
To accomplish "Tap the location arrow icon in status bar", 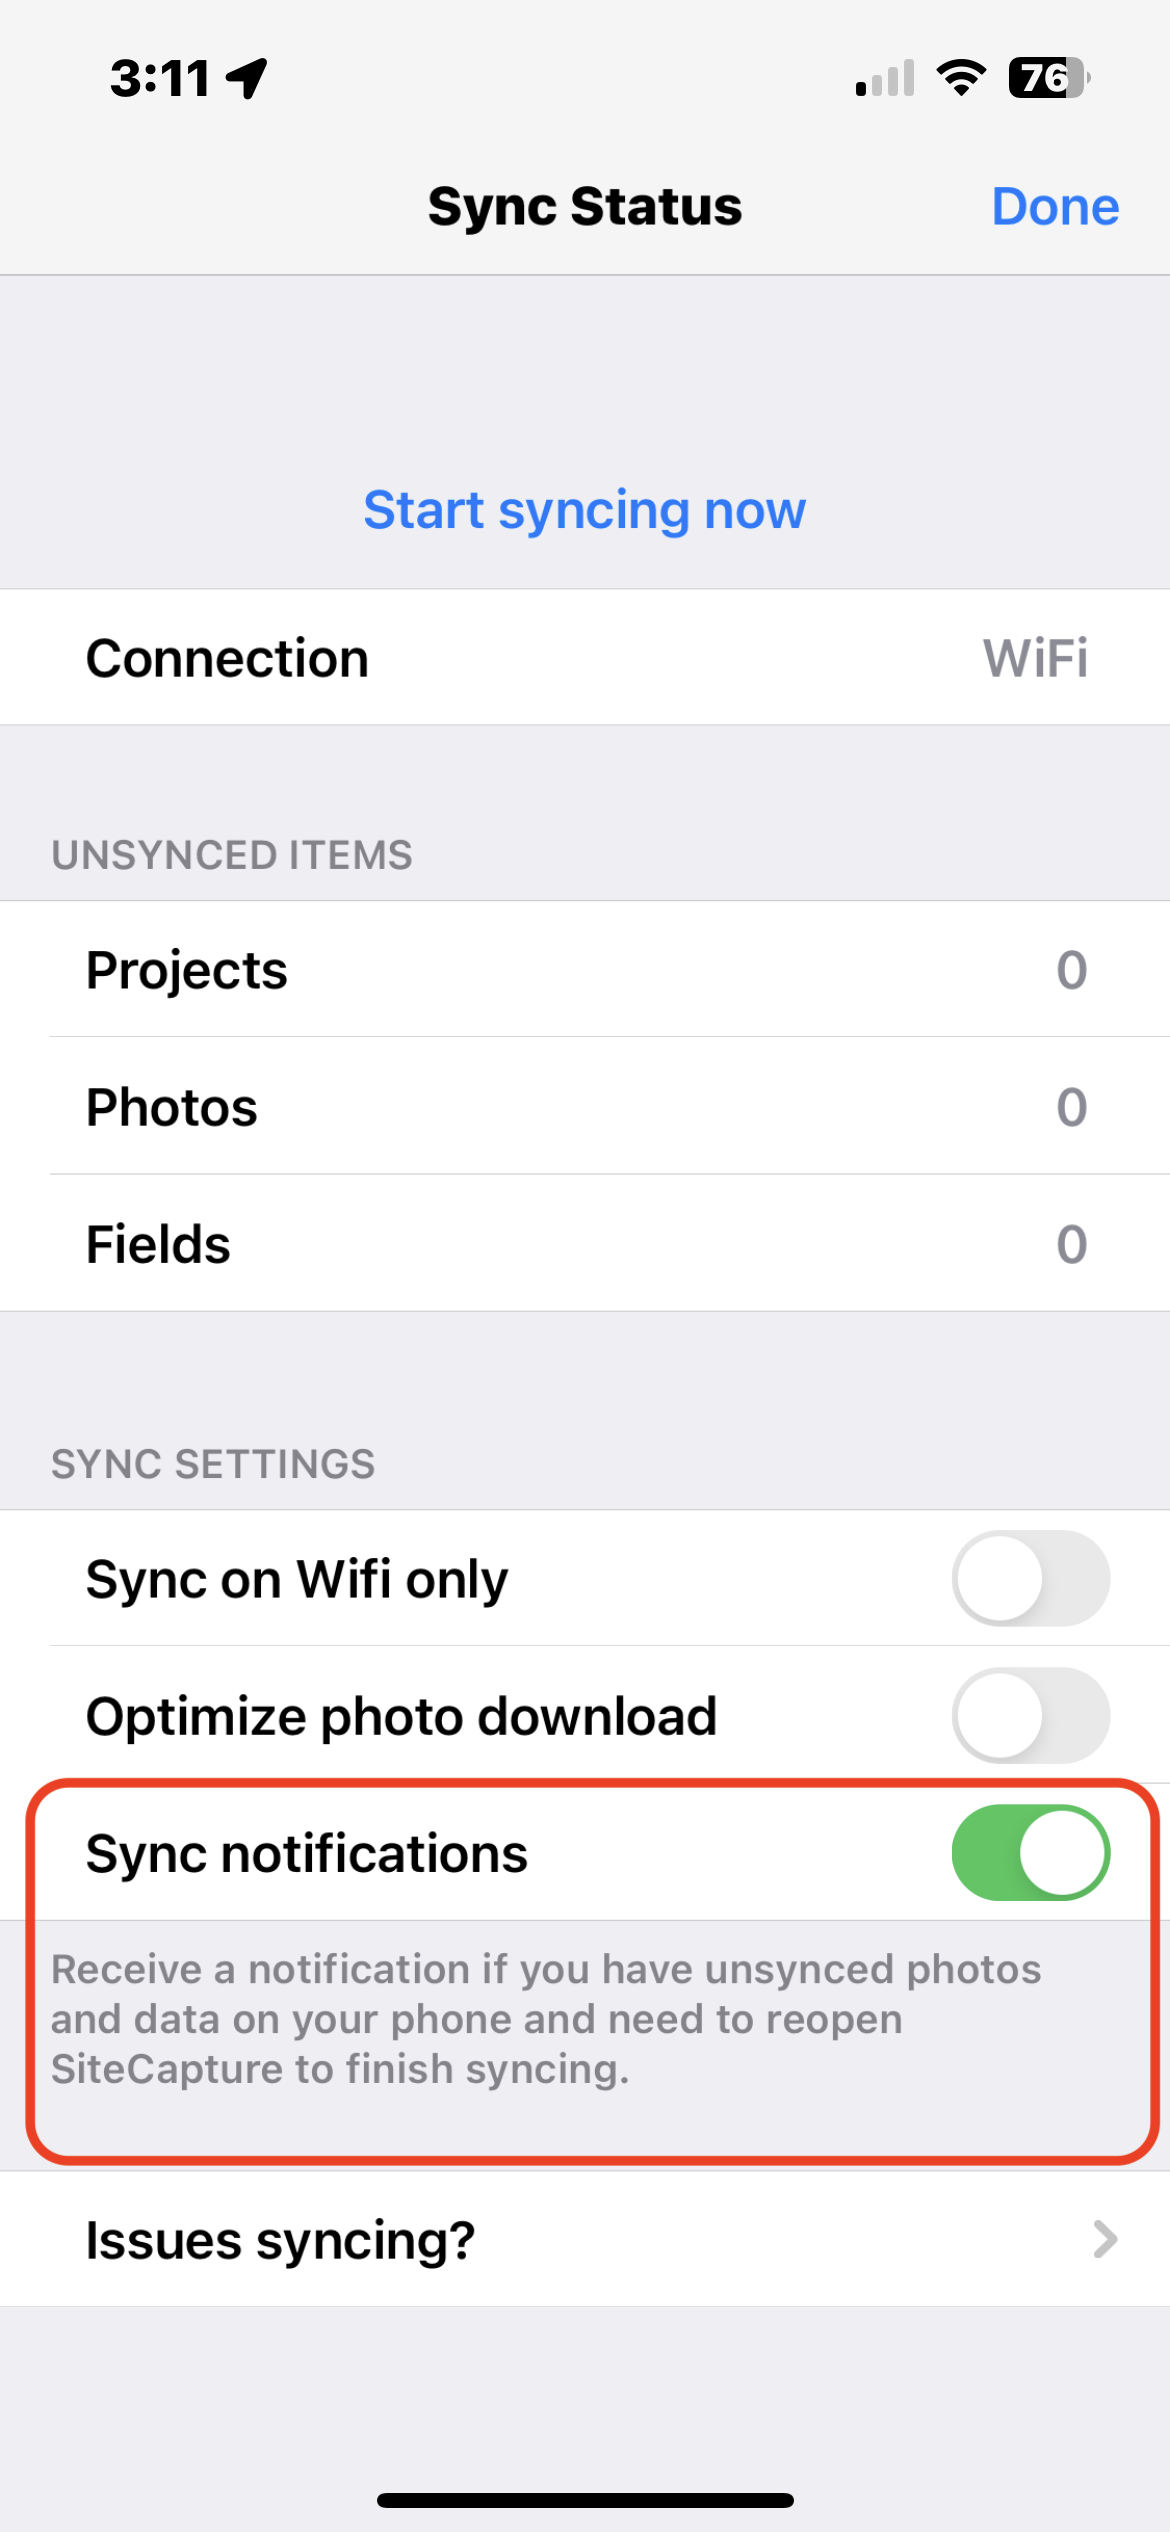I will [247, 78].
